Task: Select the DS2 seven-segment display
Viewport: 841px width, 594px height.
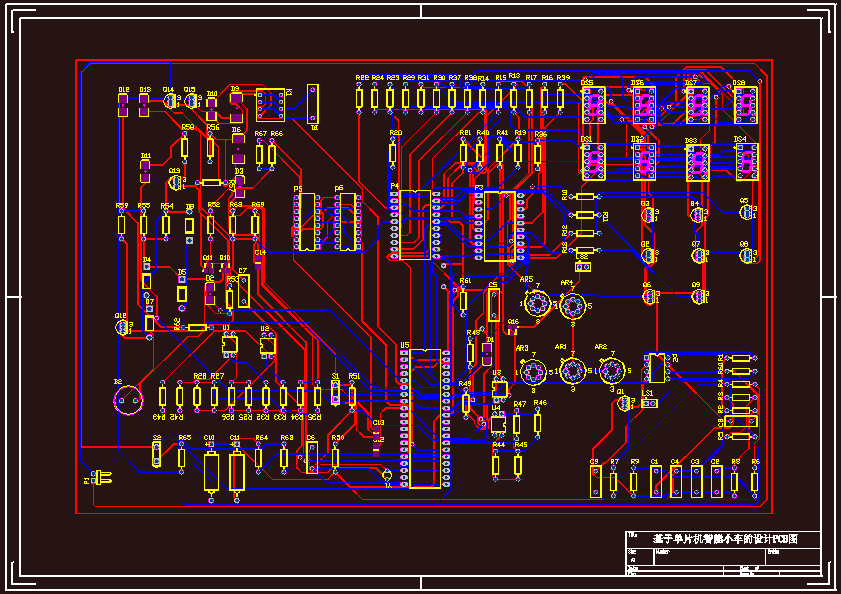Action: 644,162
